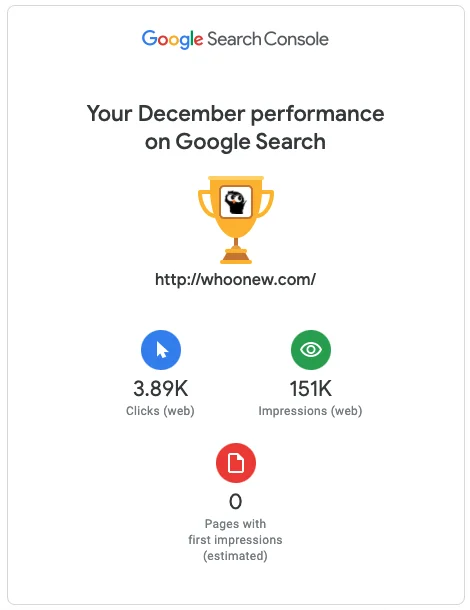Click the red page document icon
Viewport: 470px width, 610px height.
click(236, 463)
